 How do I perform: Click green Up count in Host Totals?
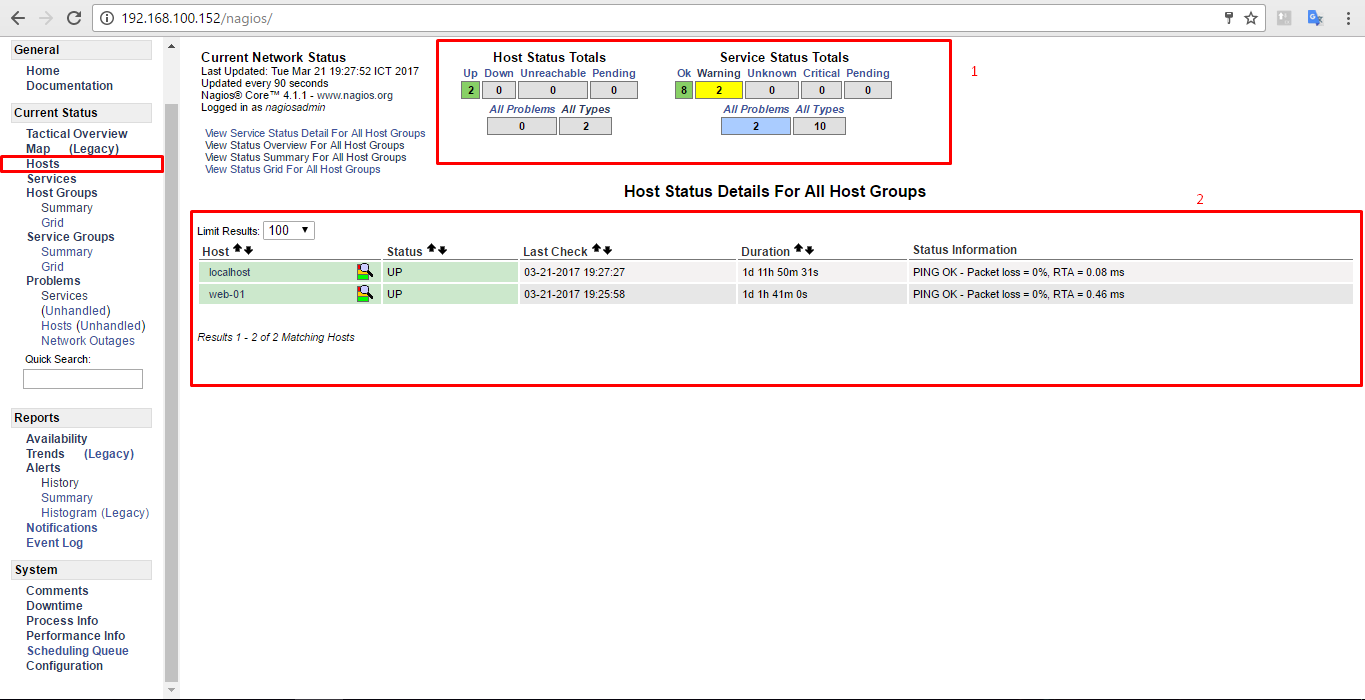(470, 90)
